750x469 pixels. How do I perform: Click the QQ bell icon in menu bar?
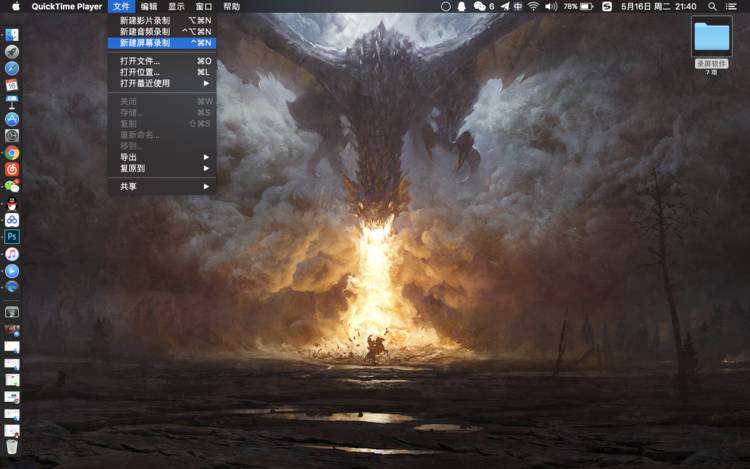coord(462,7)
